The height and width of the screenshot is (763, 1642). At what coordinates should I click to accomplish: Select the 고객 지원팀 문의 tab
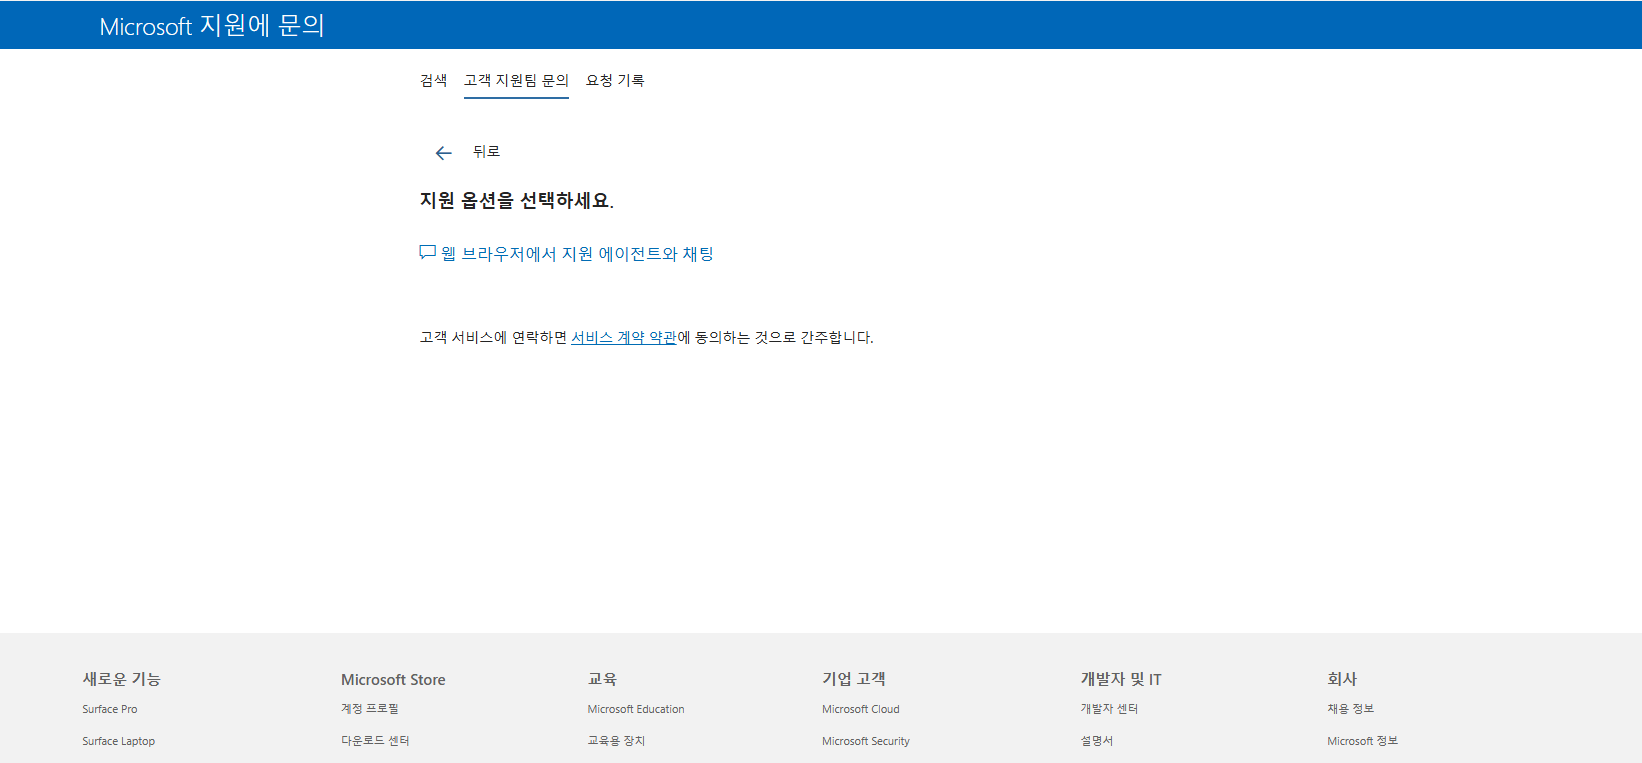(x=516, y=80)
